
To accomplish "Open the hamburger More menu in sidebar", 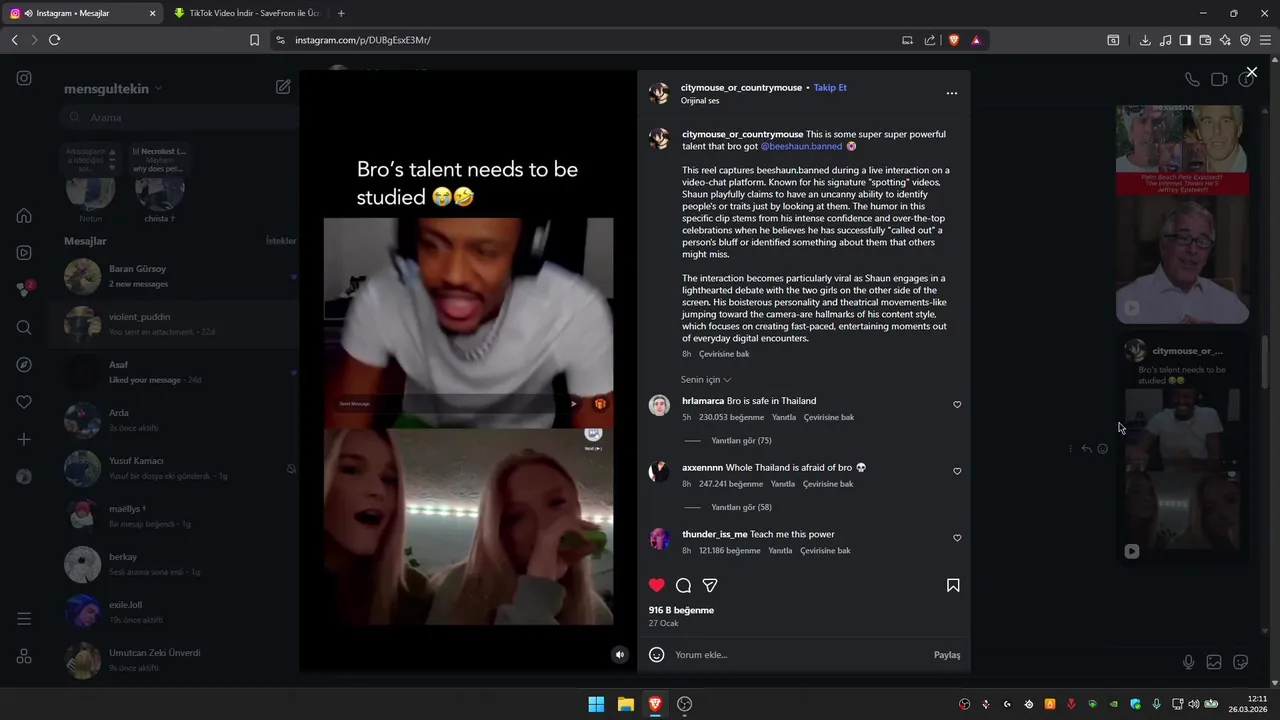I will pos(24,619).
